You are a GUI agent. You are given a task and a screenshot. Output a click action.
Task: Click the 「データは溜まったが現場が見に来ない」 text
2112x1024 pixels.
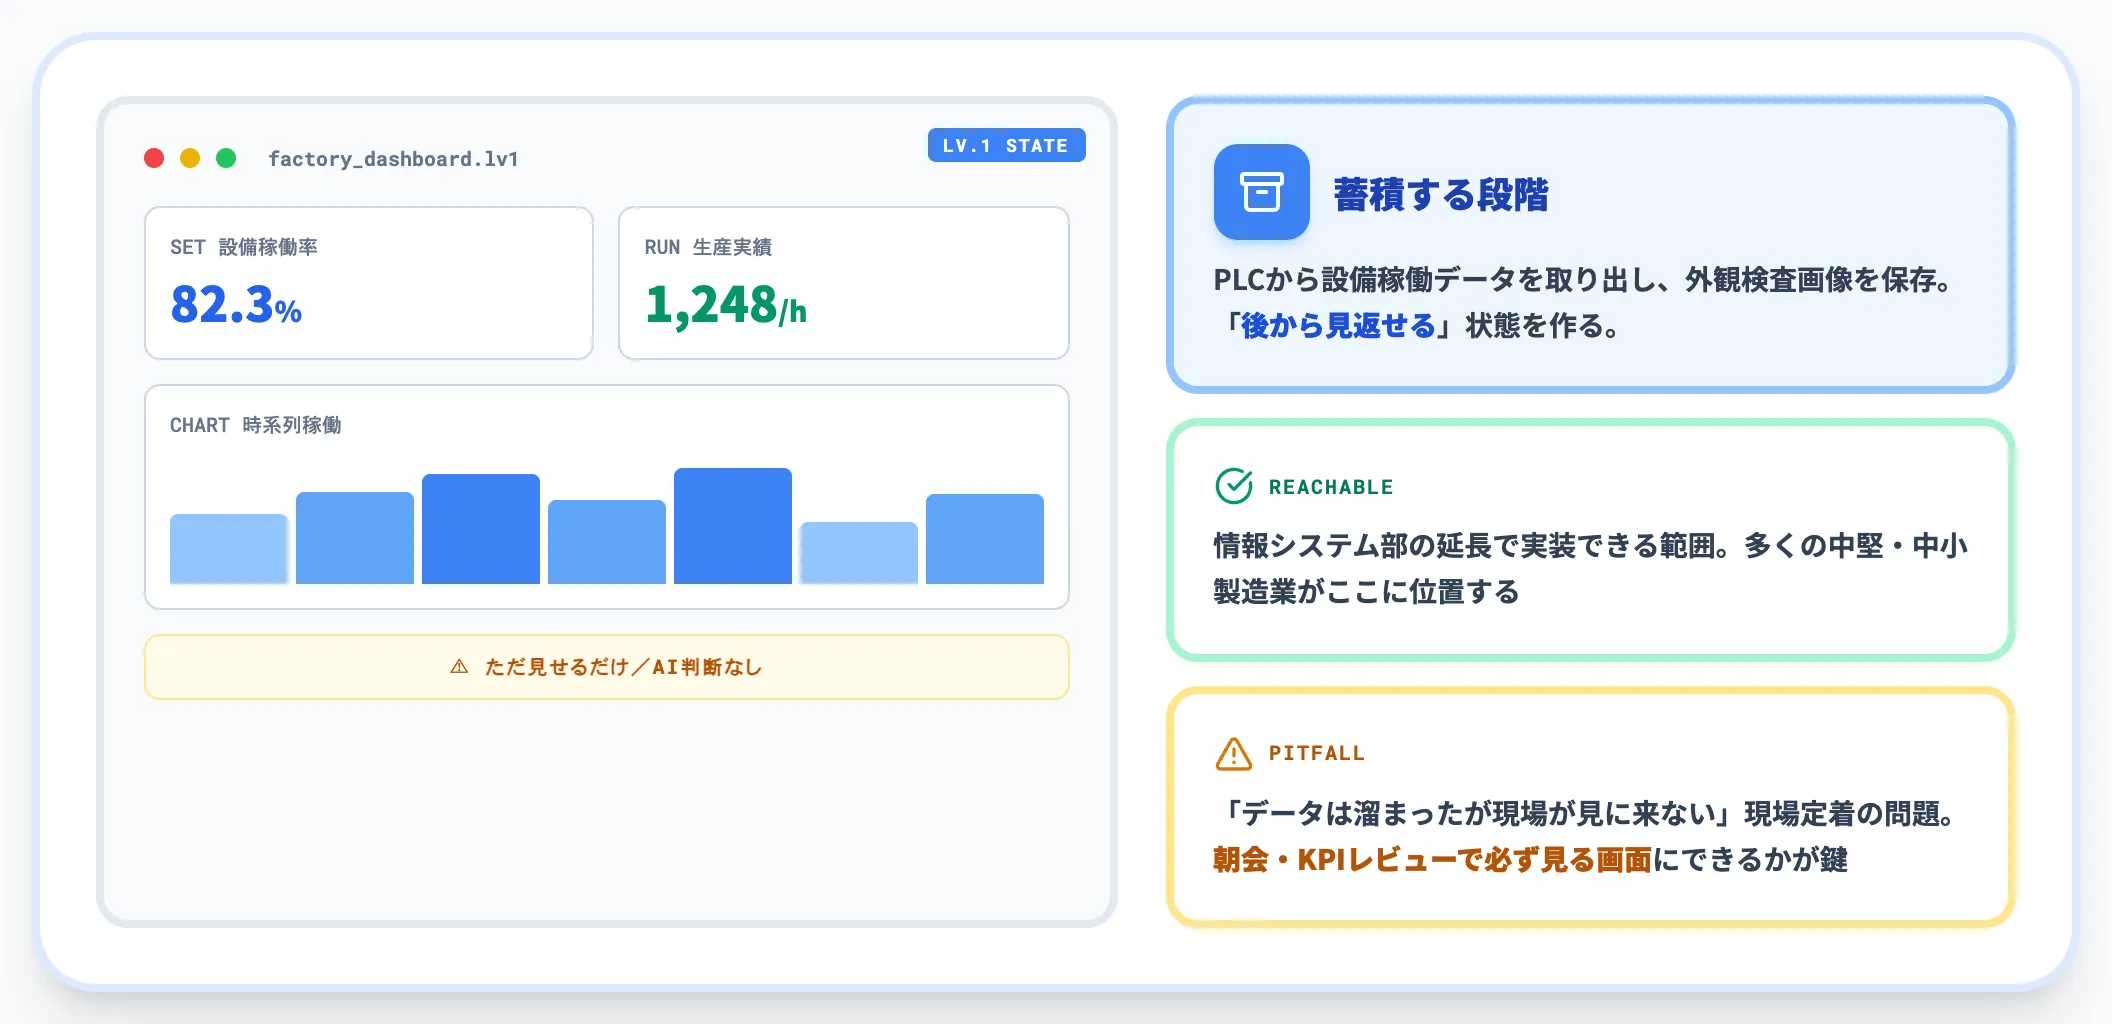pos(1479,813)
